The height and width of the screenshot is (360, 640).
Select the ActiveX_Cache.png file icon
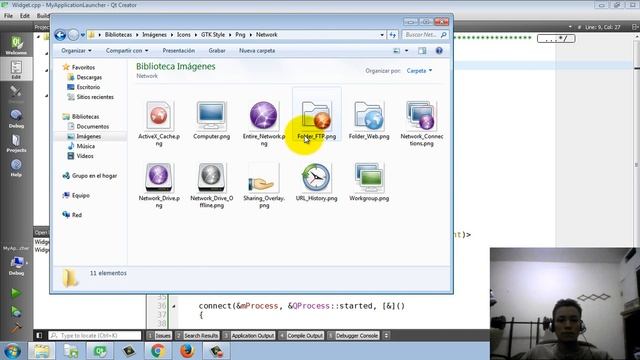coord(159,115)
